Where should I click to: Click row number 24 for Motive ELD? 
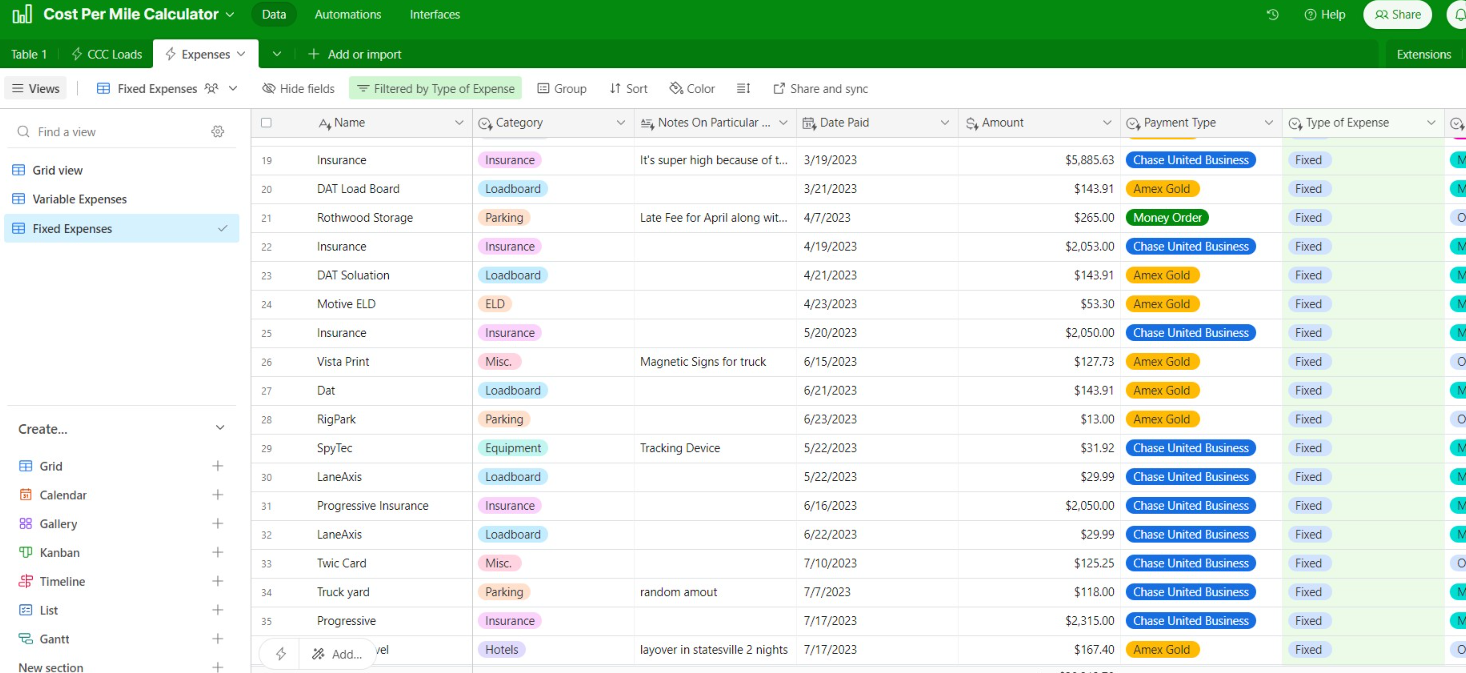[x=266, y=304]
